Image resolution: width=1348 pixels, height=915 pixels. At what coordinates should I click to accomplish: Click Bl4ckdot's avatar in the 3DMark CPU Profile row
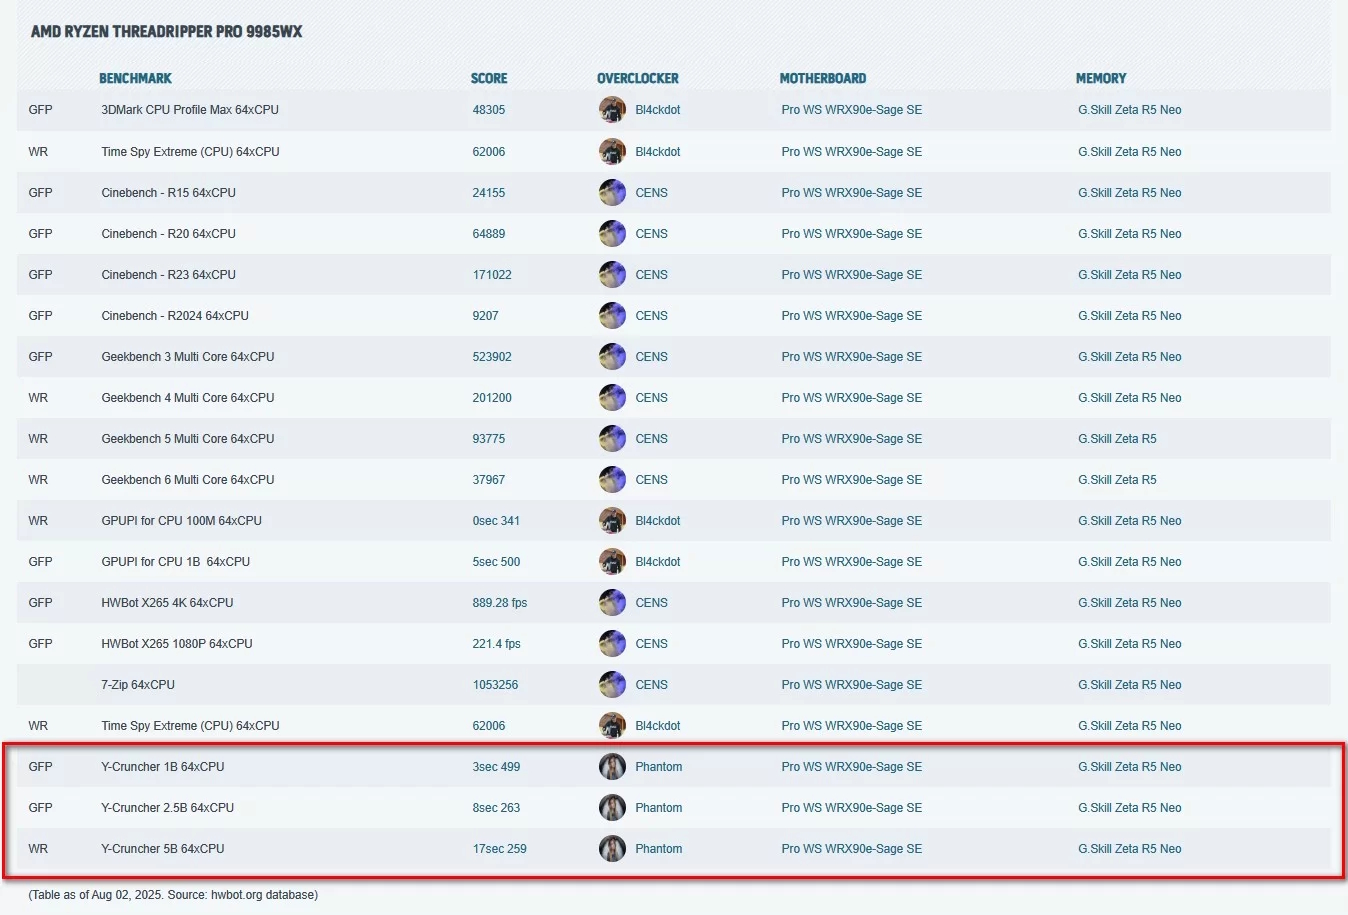[612, 110]
